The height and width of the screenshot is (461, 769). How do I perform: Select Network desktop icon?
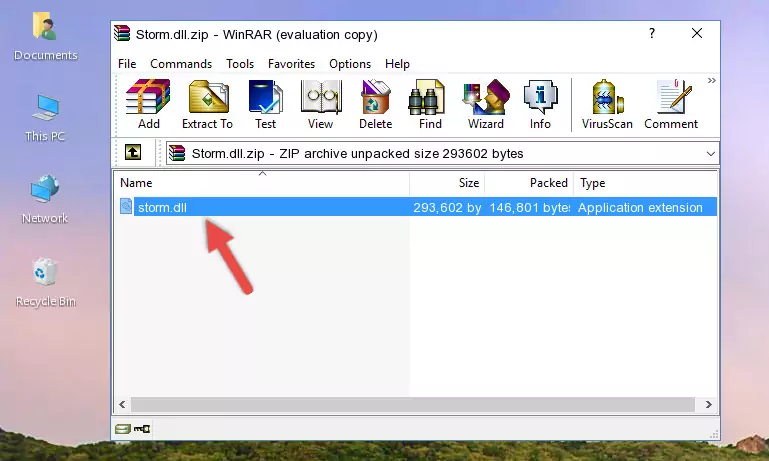click(45, 199)
